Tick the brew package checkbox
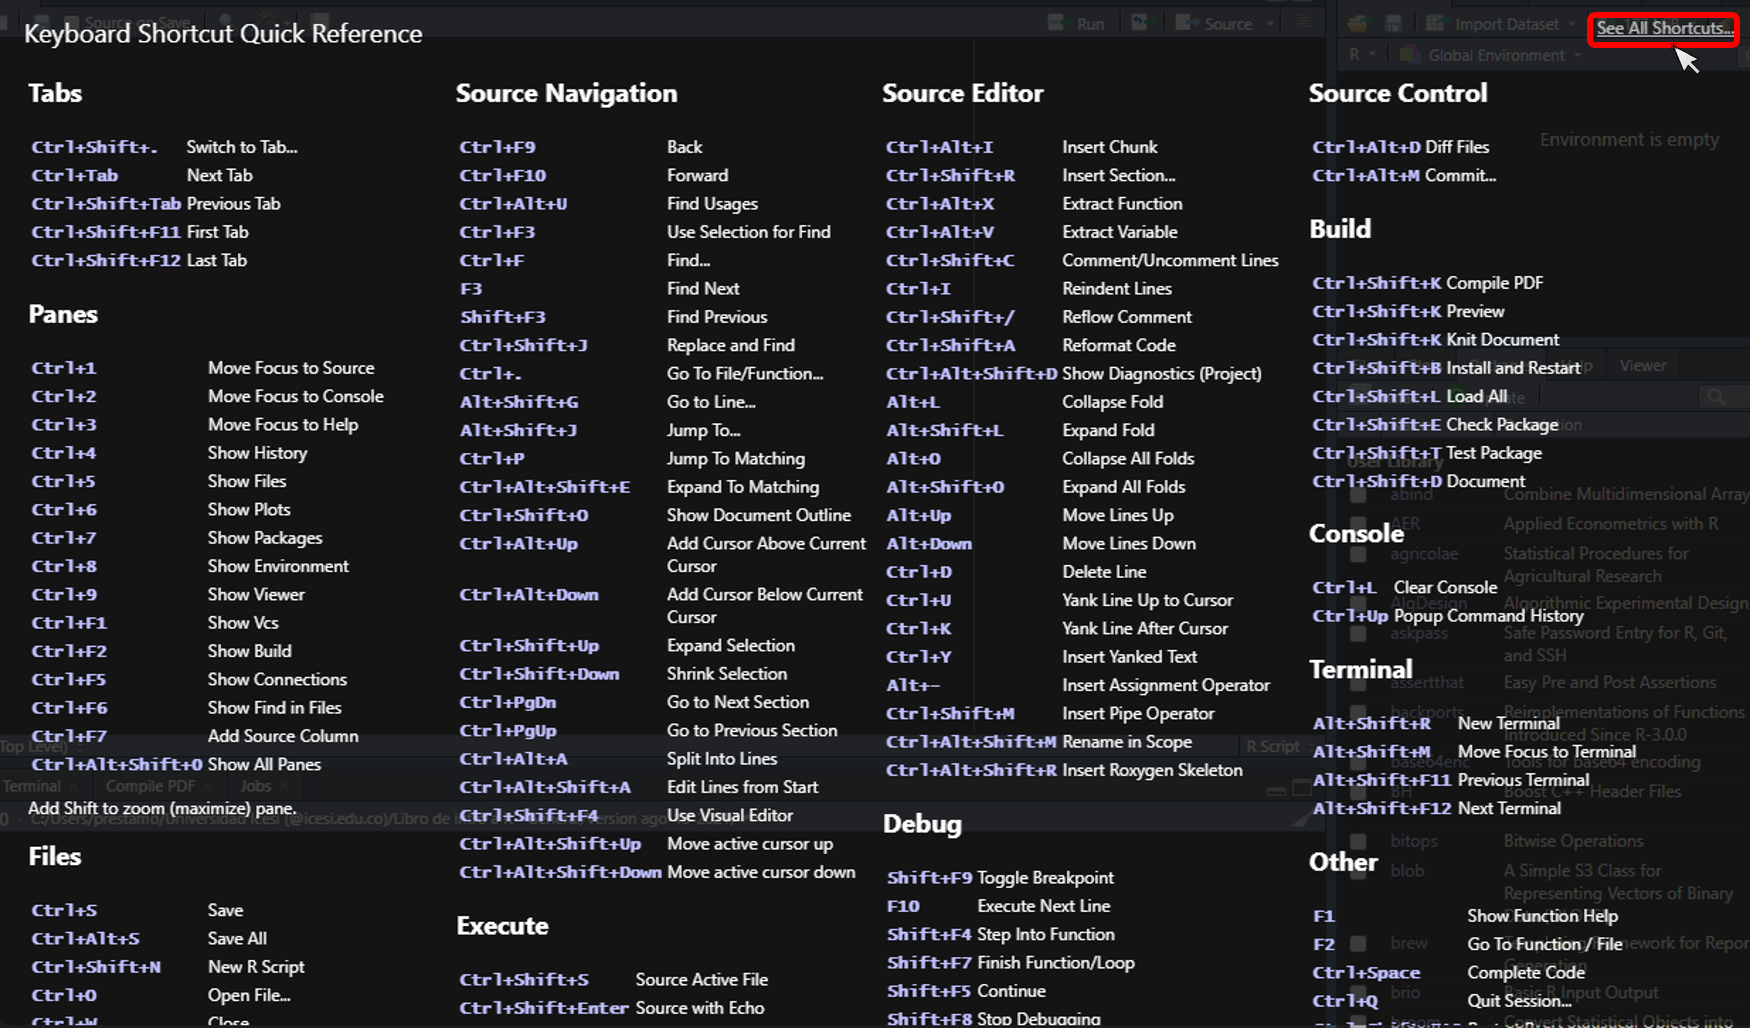 coord(1358,943)
